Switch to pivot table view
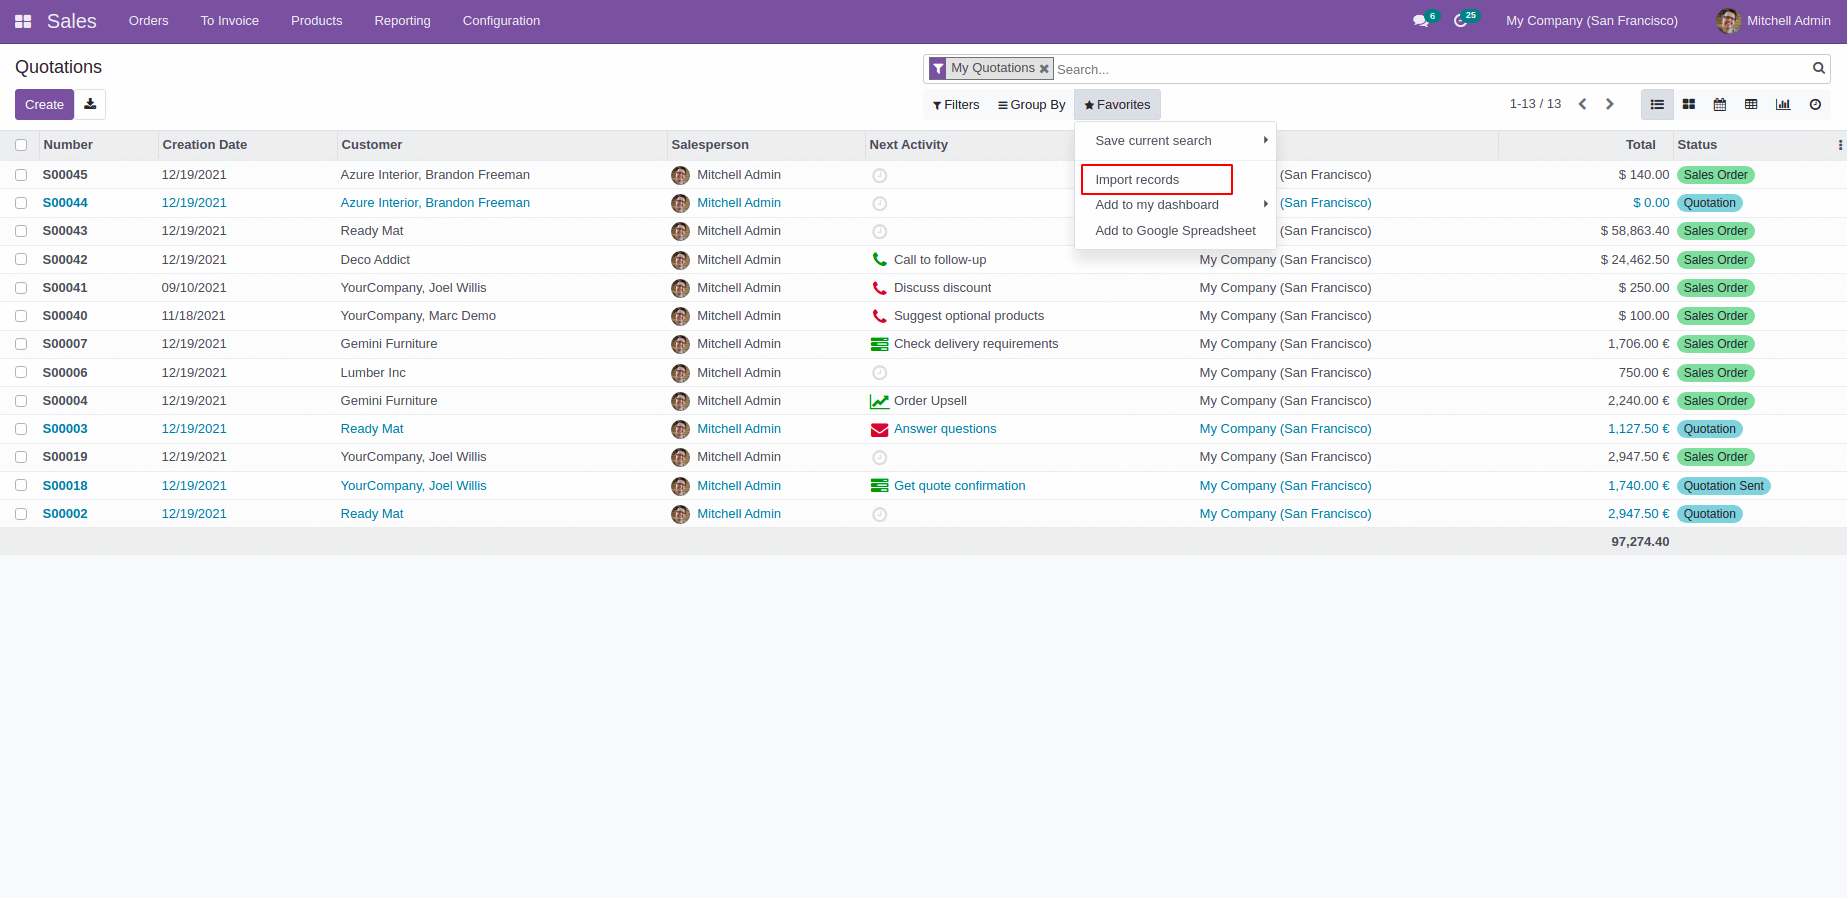Image resolution: width=1847 pixels, height=898 pixels. pos(1751,104)
